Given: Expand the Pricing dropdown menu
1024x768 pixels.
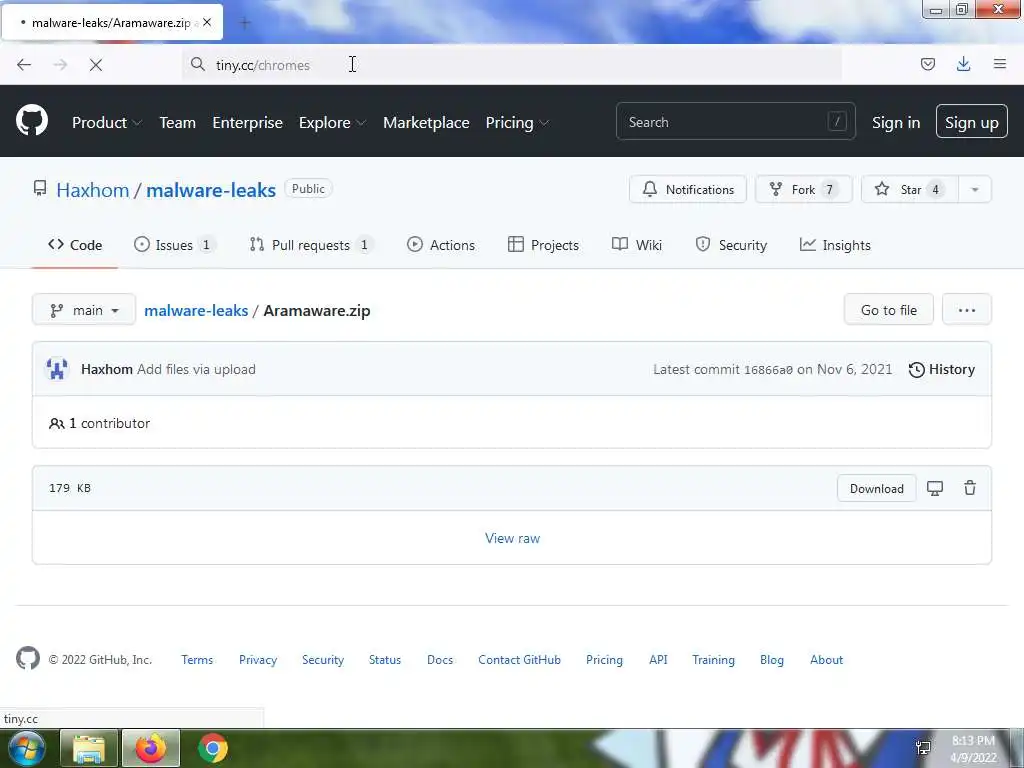Looking at the screenshot, I should 517,122.
